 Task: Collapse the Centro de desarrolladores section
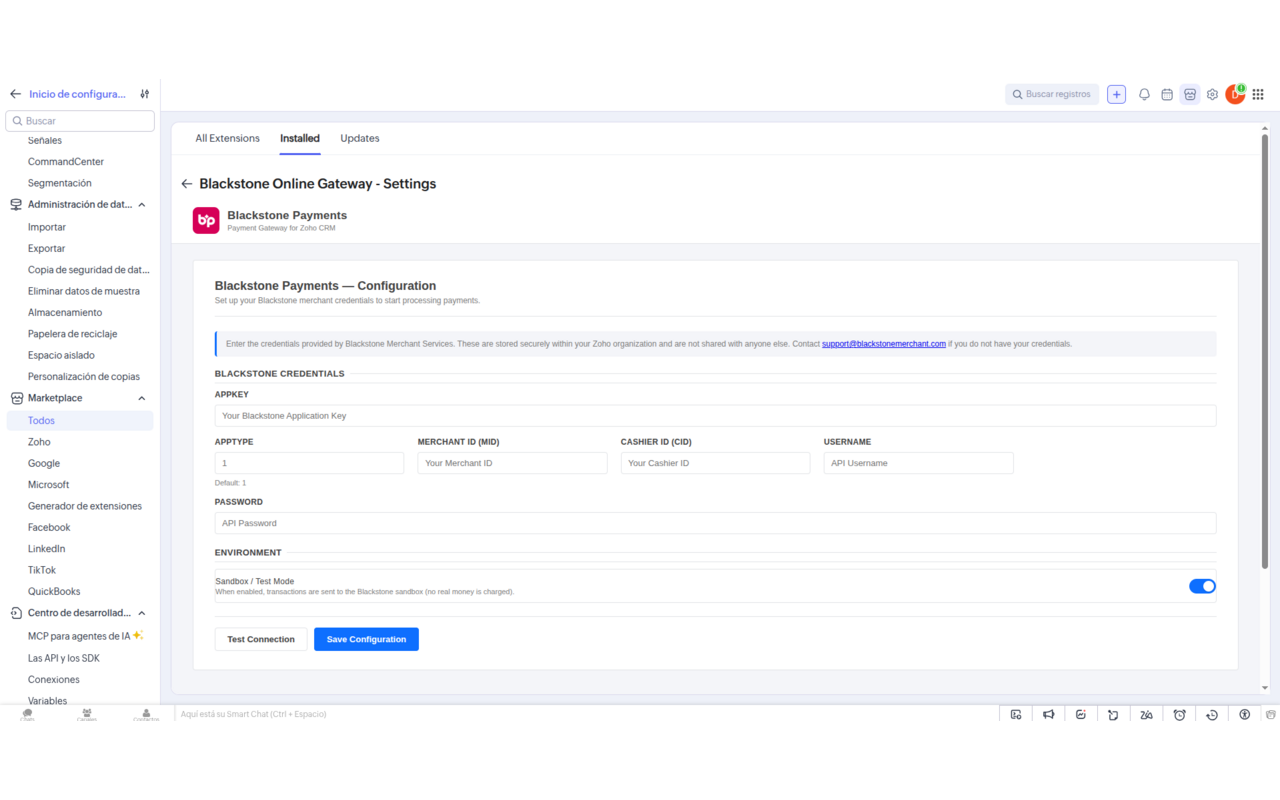[141, 613]
